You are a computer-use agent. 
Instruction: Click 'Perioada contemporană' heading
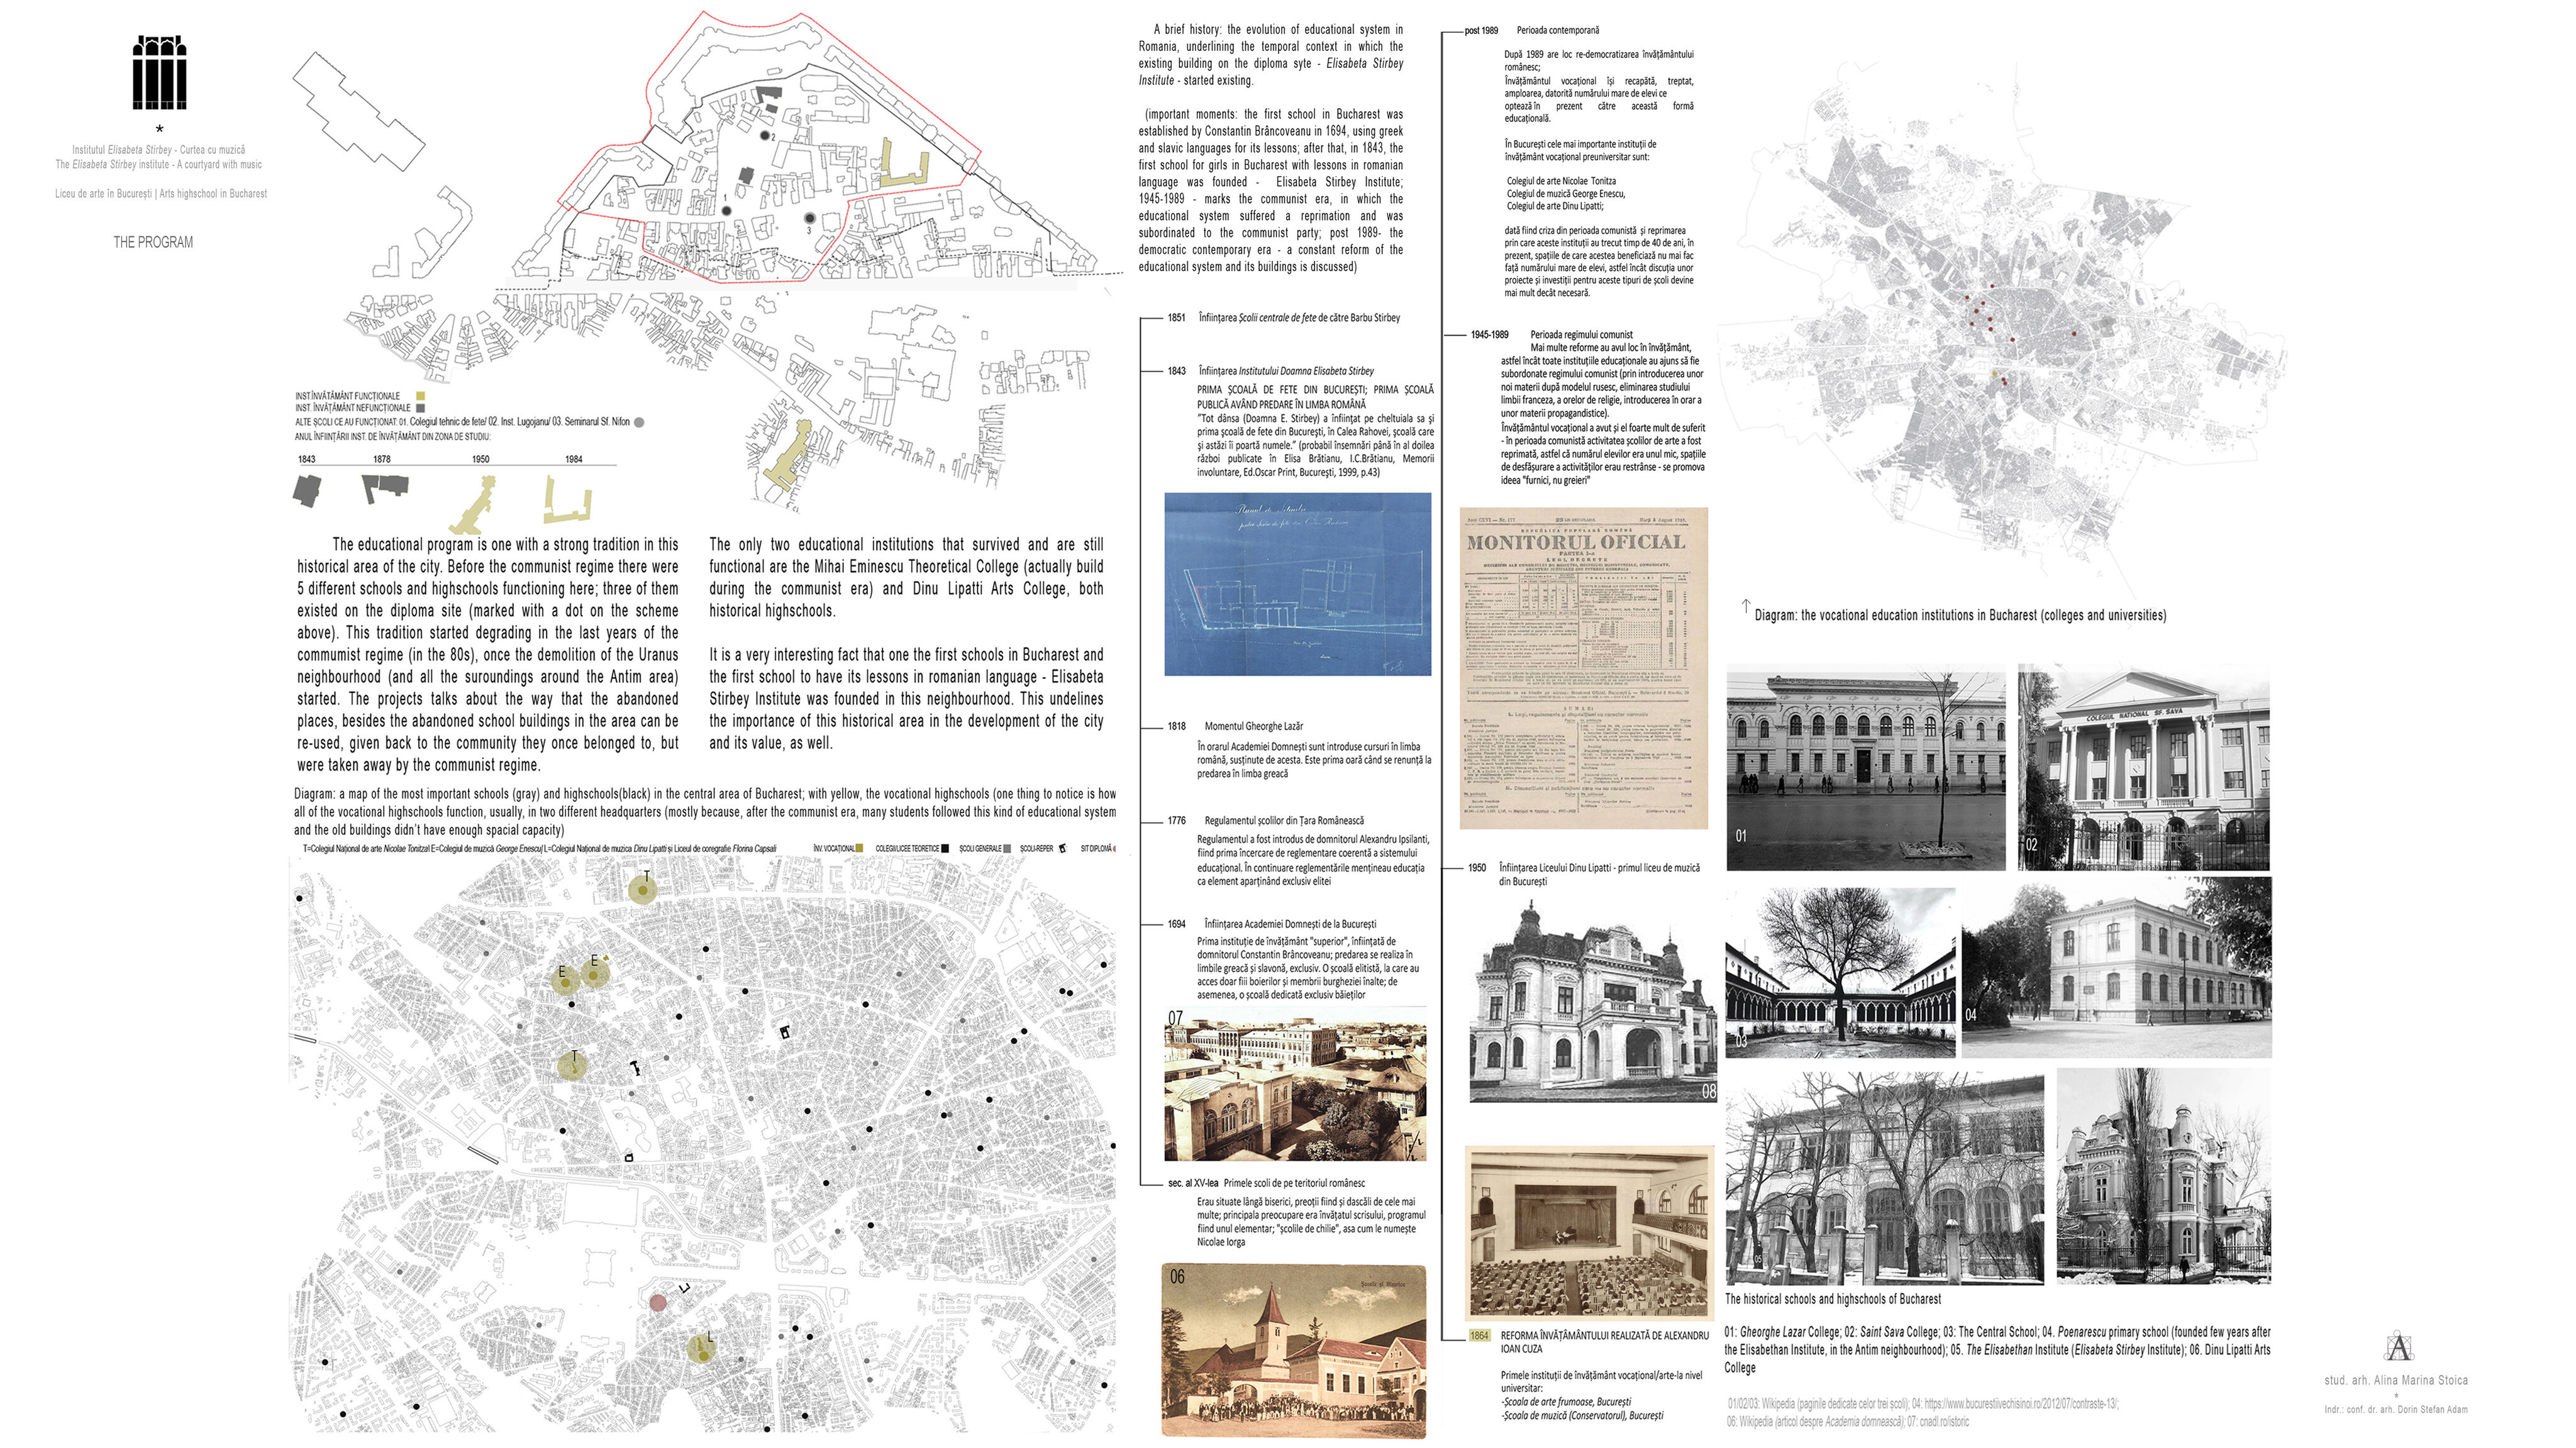[x=1558, y=31]
